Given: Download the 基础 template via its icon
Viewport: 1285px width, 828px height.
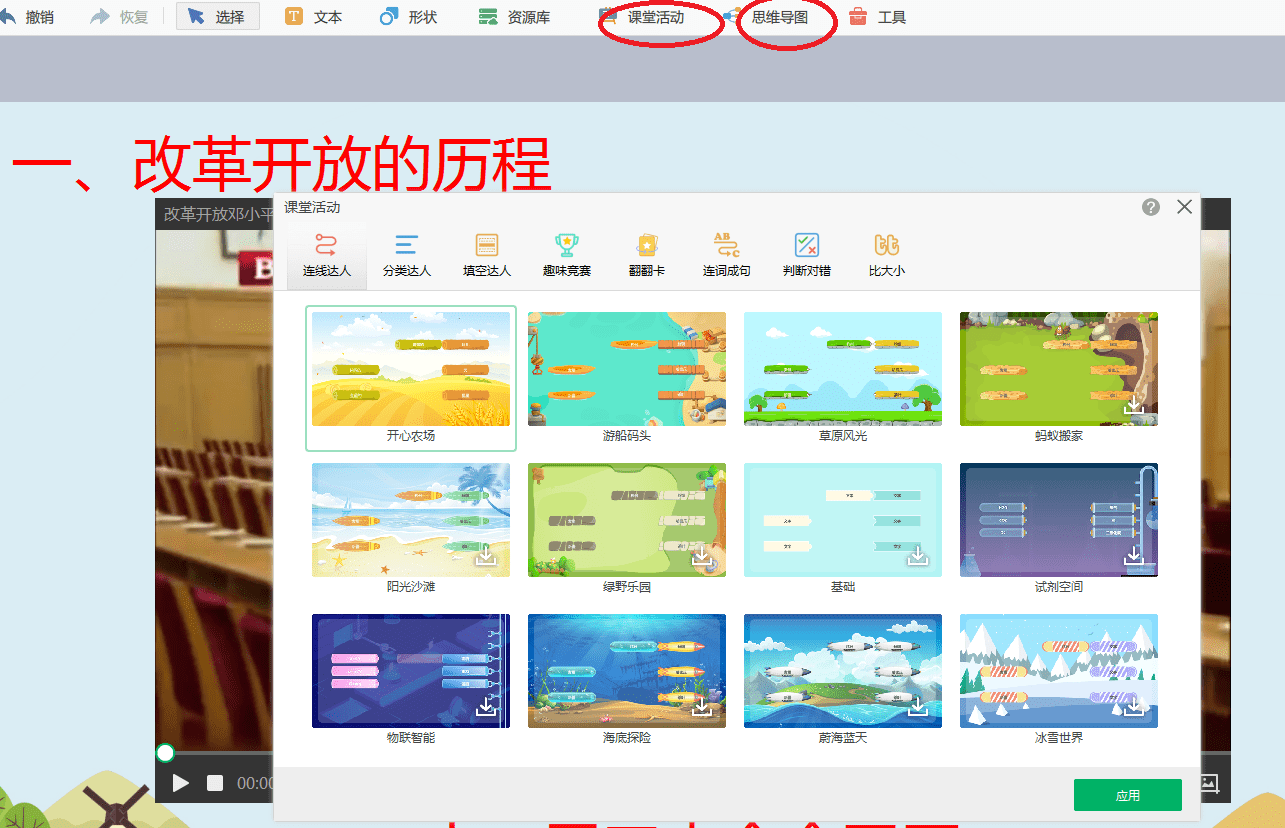Looking at the screenshot, I should 918,556.
